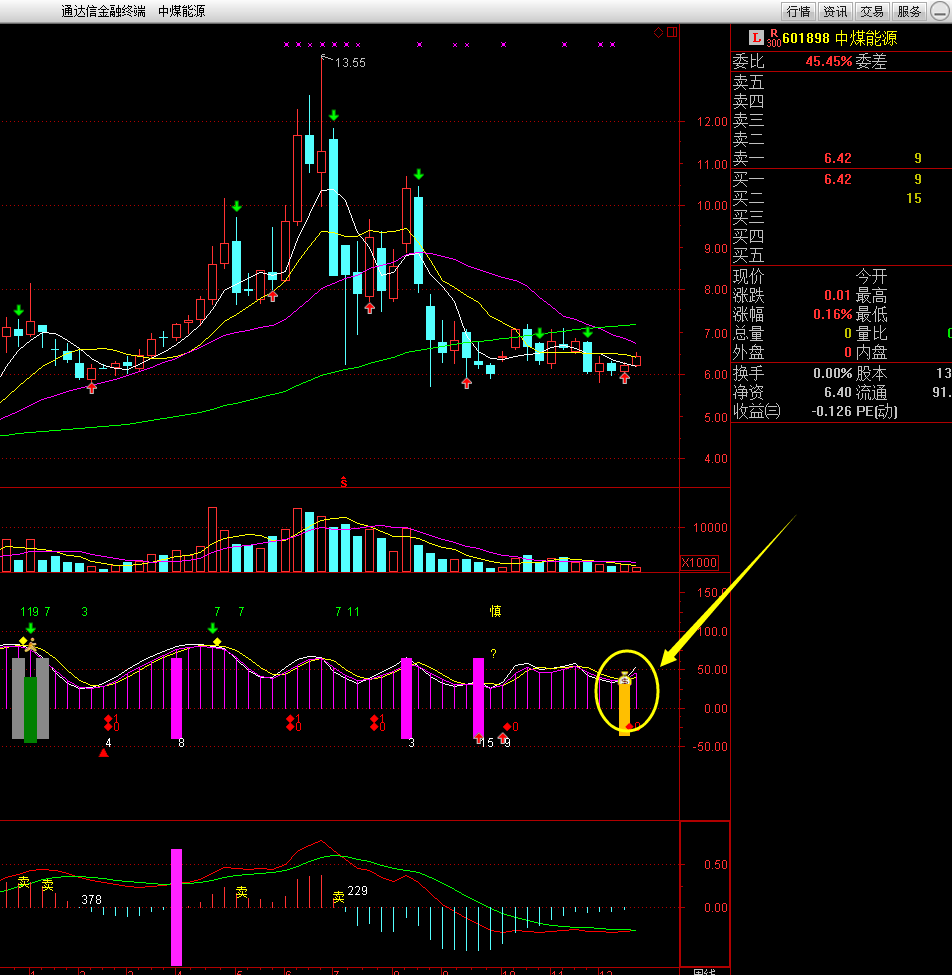The width and height of the screenshot is (952, 975).
Task: Select the 买一 bid price 6.42
Action: click(x=838, y=180)
